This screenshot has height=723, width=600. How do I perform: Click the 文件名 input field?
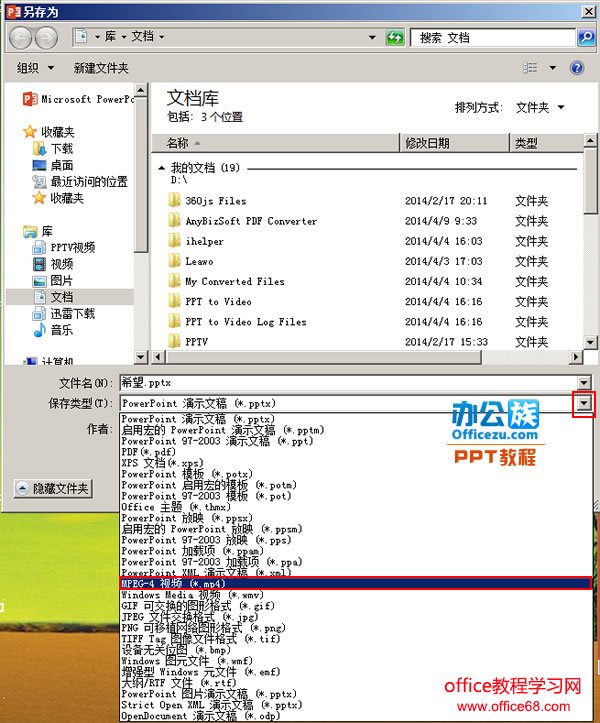point(348,383)
